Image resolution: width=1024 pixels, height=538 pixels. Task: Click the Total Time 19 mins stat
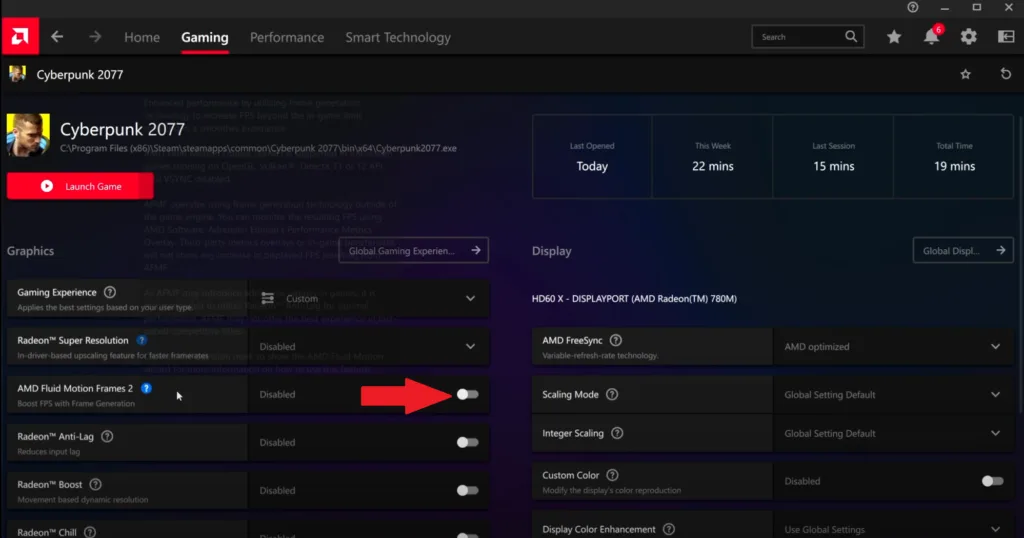click(954, 157)
